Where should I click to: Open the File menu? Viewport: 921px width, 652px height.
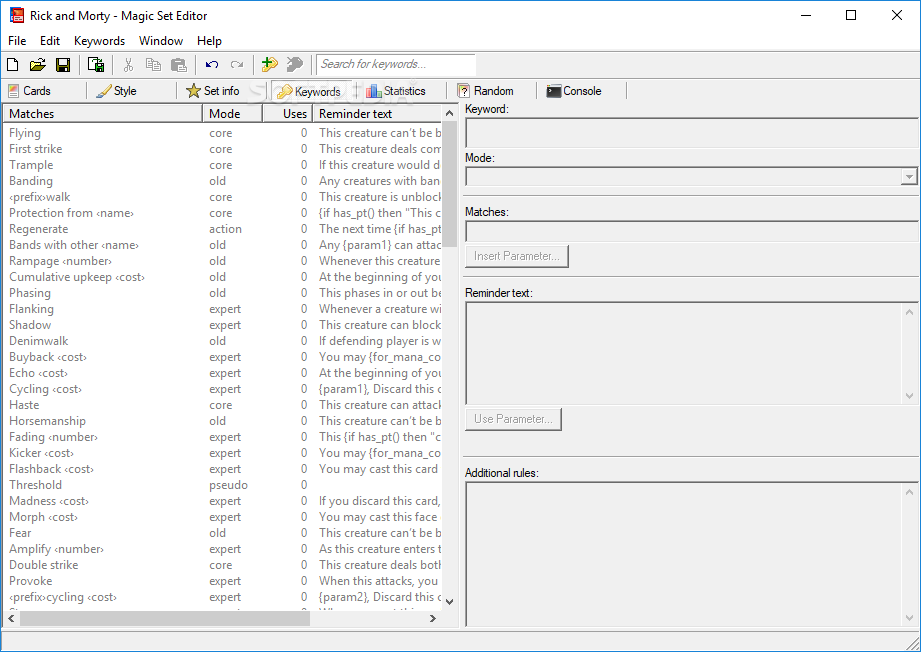[x=17, y=41]
